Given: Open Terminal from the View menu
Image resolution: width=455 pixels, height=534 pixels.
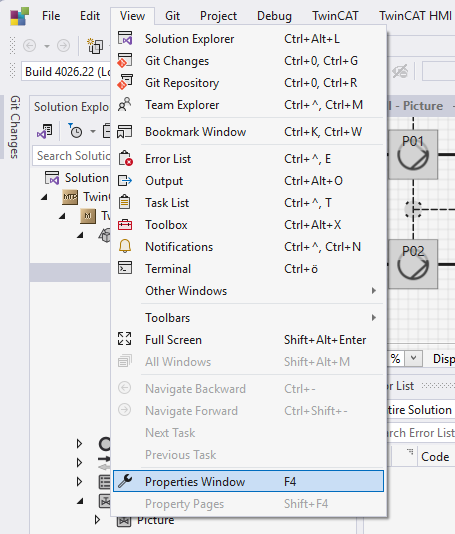Looking at the screenshot, I should pos(248,269).
